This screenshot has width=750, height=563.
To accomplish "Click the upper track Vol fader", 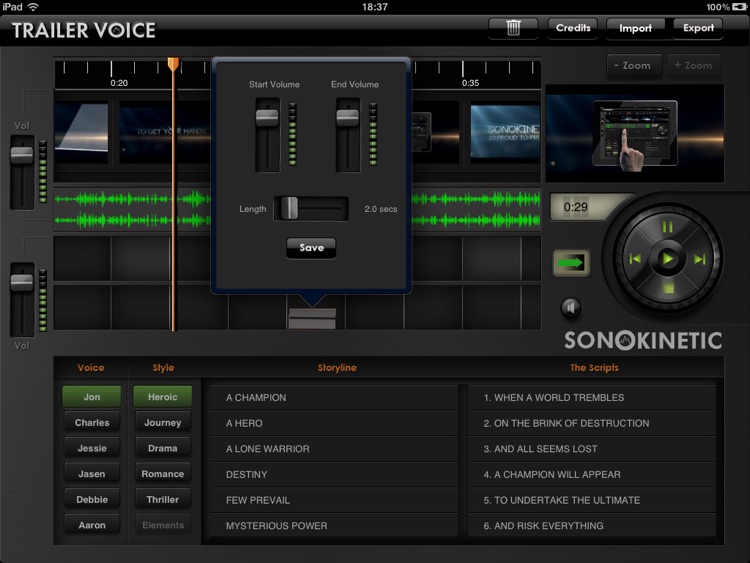I will tap(22, 155).
